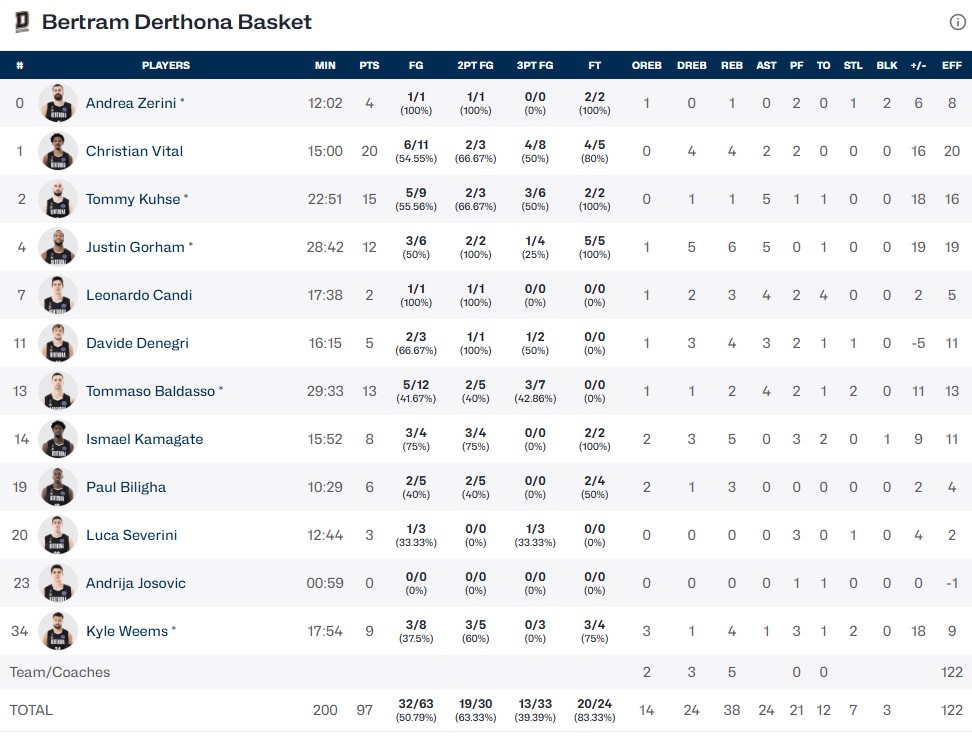
Task: Sort by the PLAYERS column header
Action: pos(166,65)
